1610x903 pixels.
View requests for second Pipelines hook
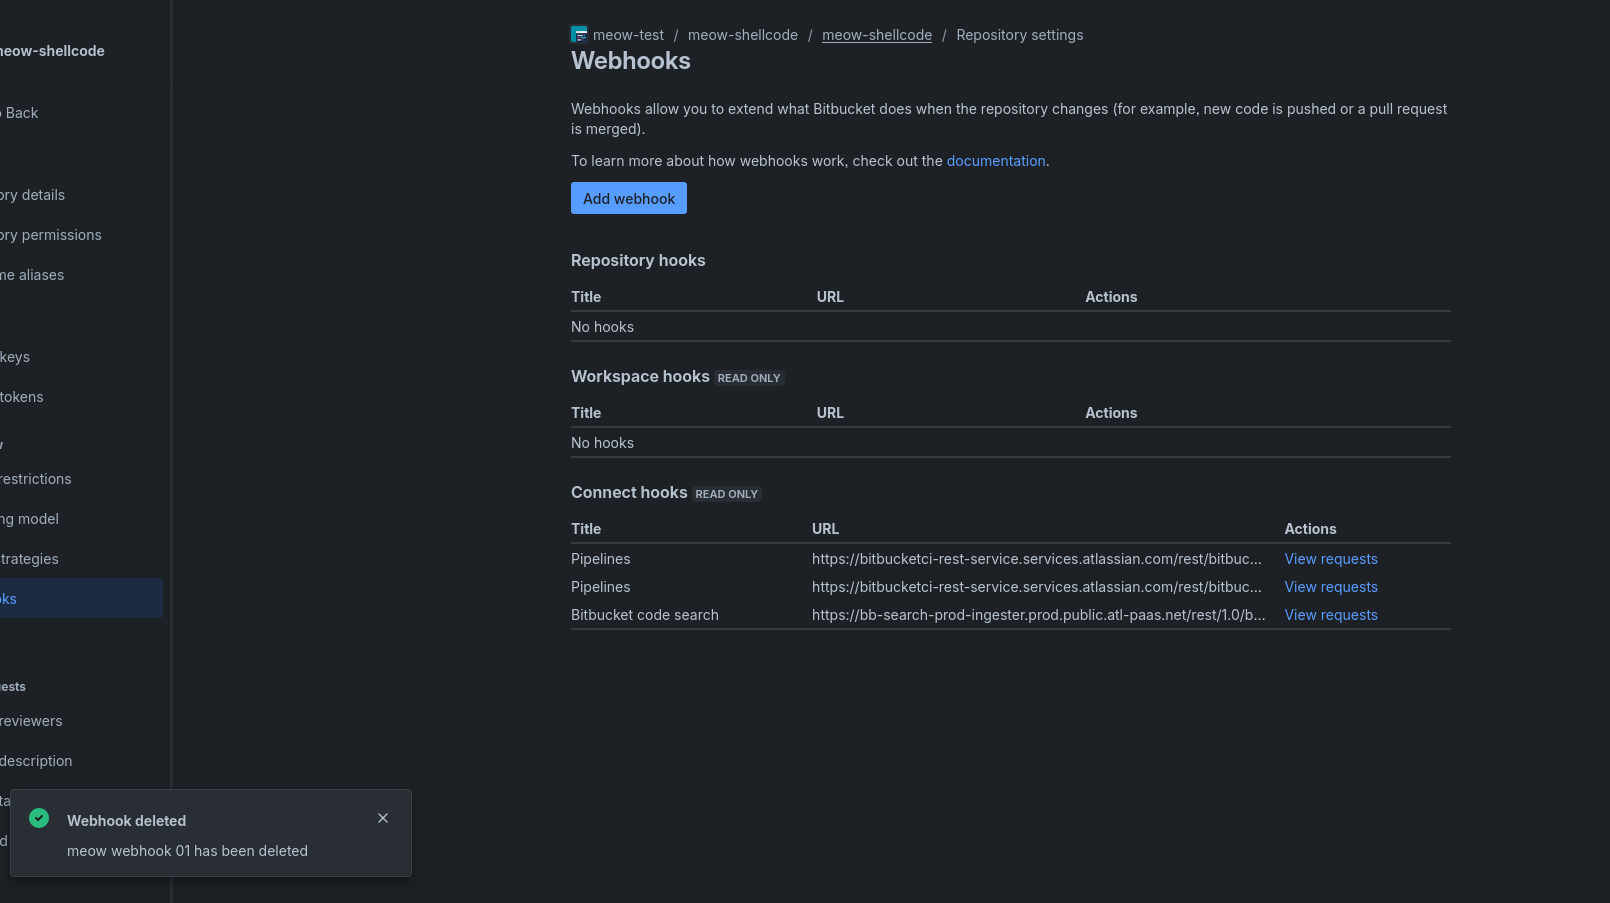coord(1331,587)
